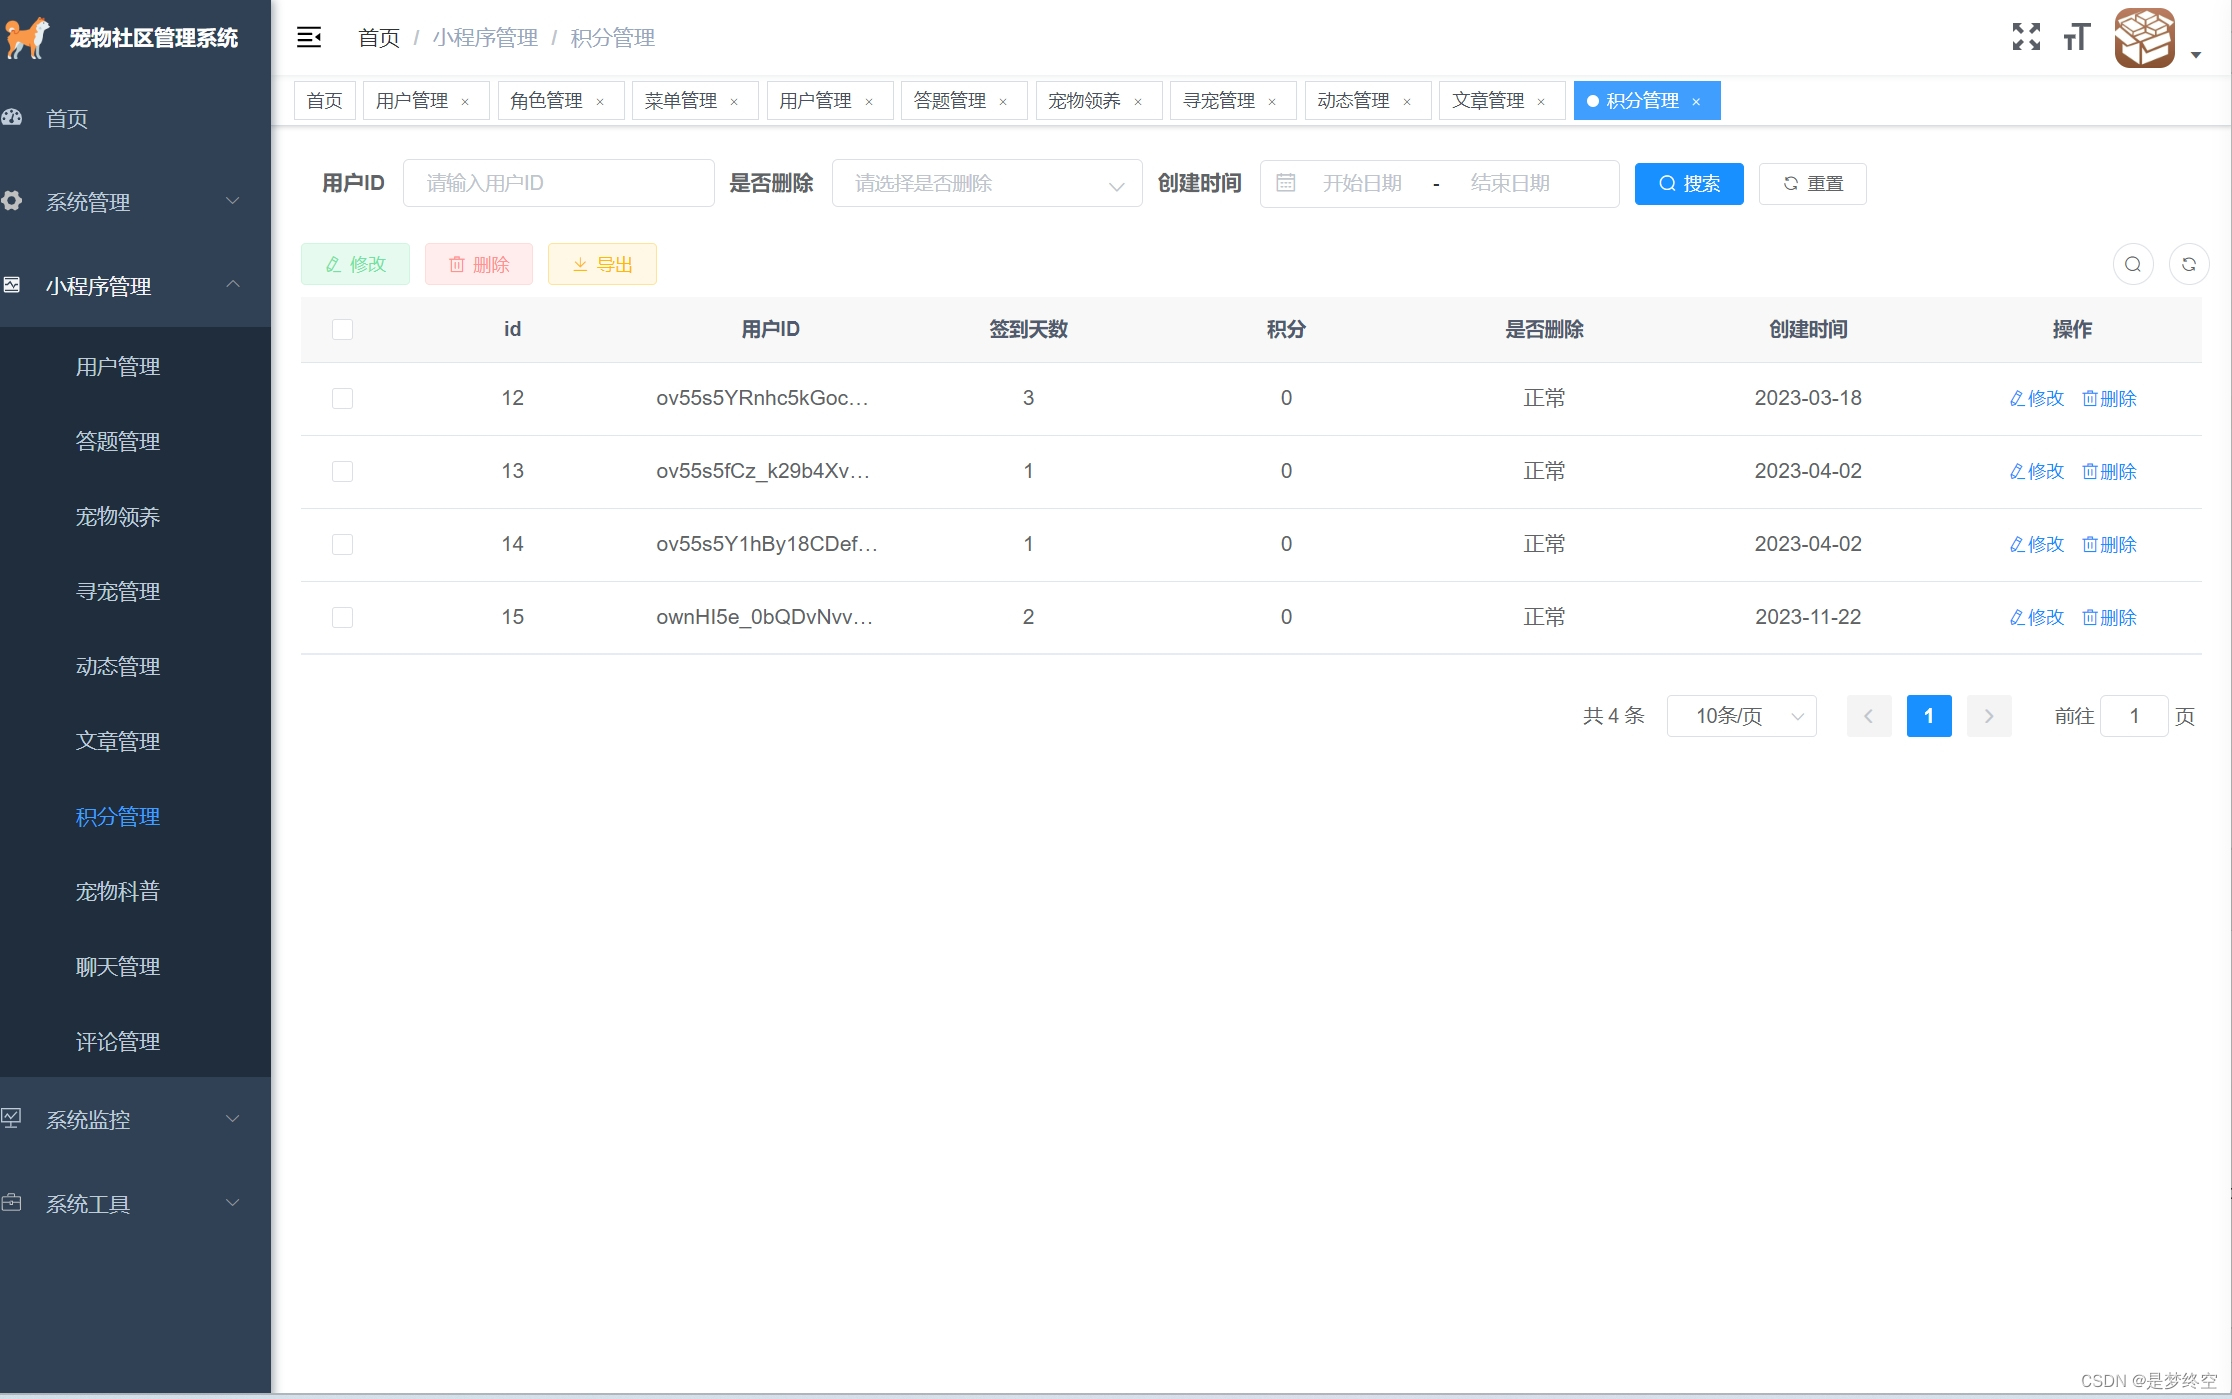
Task: Click the dog logo in sidebar header
Action: click(27, 38)
